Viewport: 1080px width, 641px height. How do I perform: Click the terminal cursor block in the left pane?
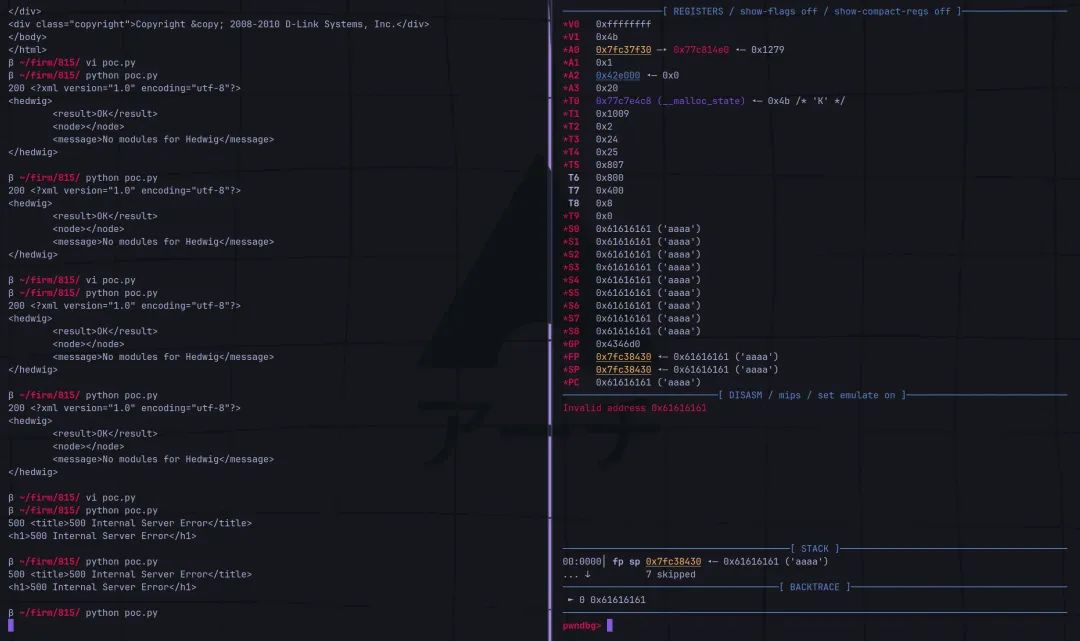11,625
